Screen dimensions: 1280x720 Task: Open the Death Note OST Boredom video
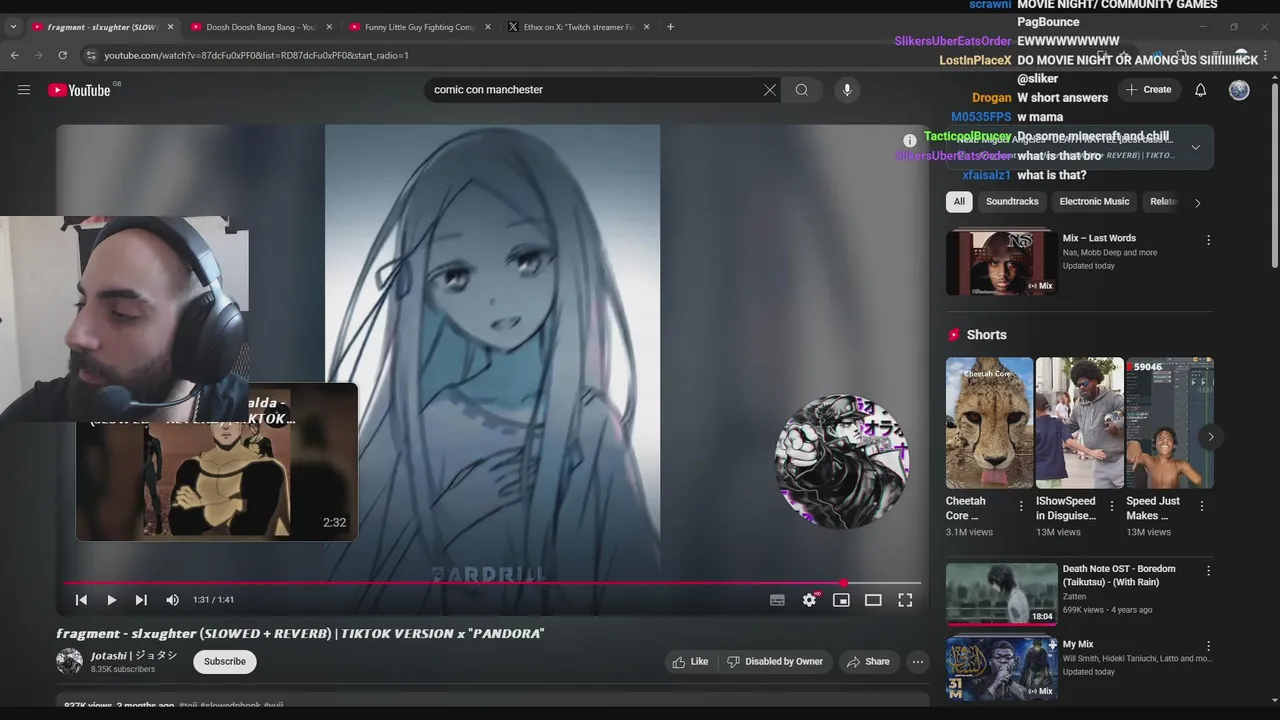point(1001,594)
